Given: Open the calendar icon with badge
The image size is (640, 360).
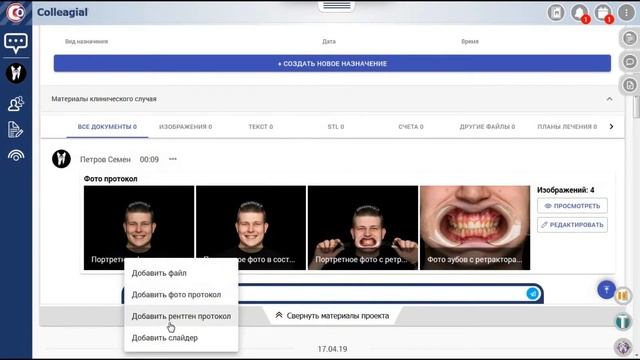Looking at the screenshot, I should 603,13.
